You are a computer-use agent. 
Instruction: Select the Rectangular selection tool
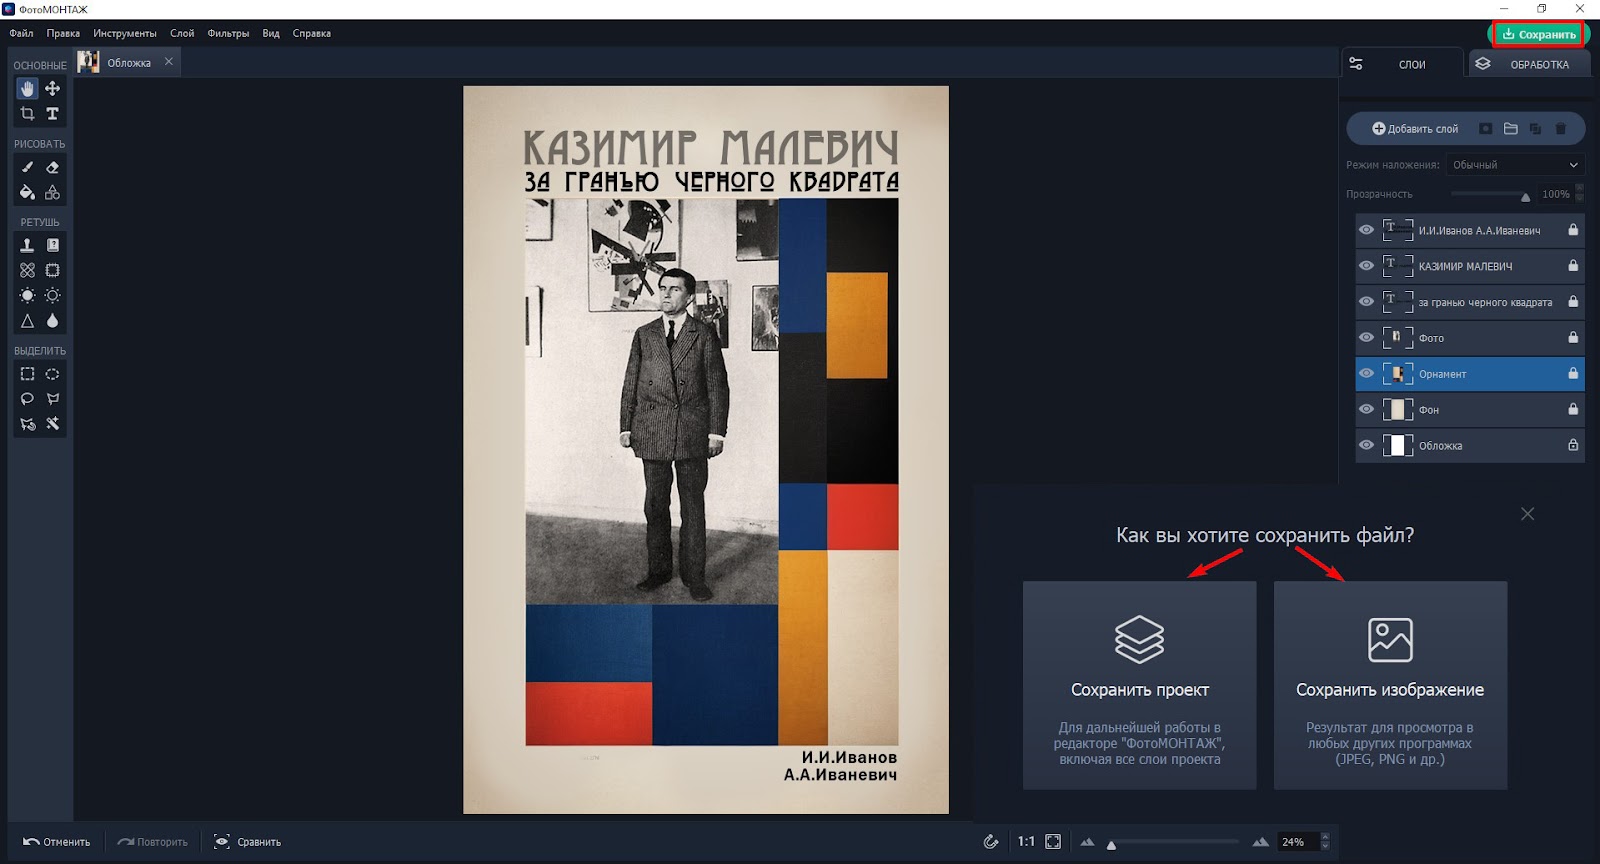pos(27,374)
